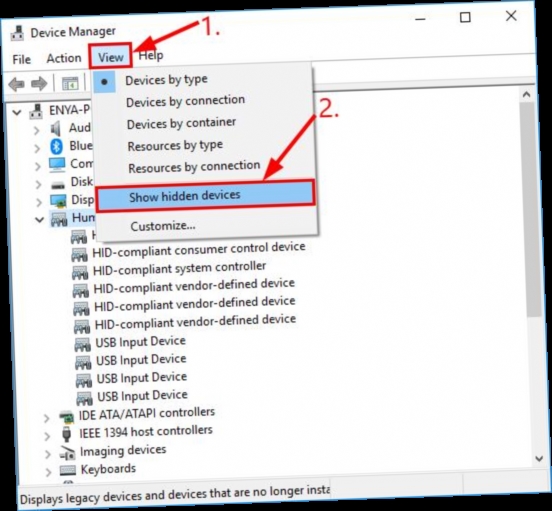Viewport: 552px width, 511px height.
Task: Close the Device Manager window
Action: click(x=511, y=15)
